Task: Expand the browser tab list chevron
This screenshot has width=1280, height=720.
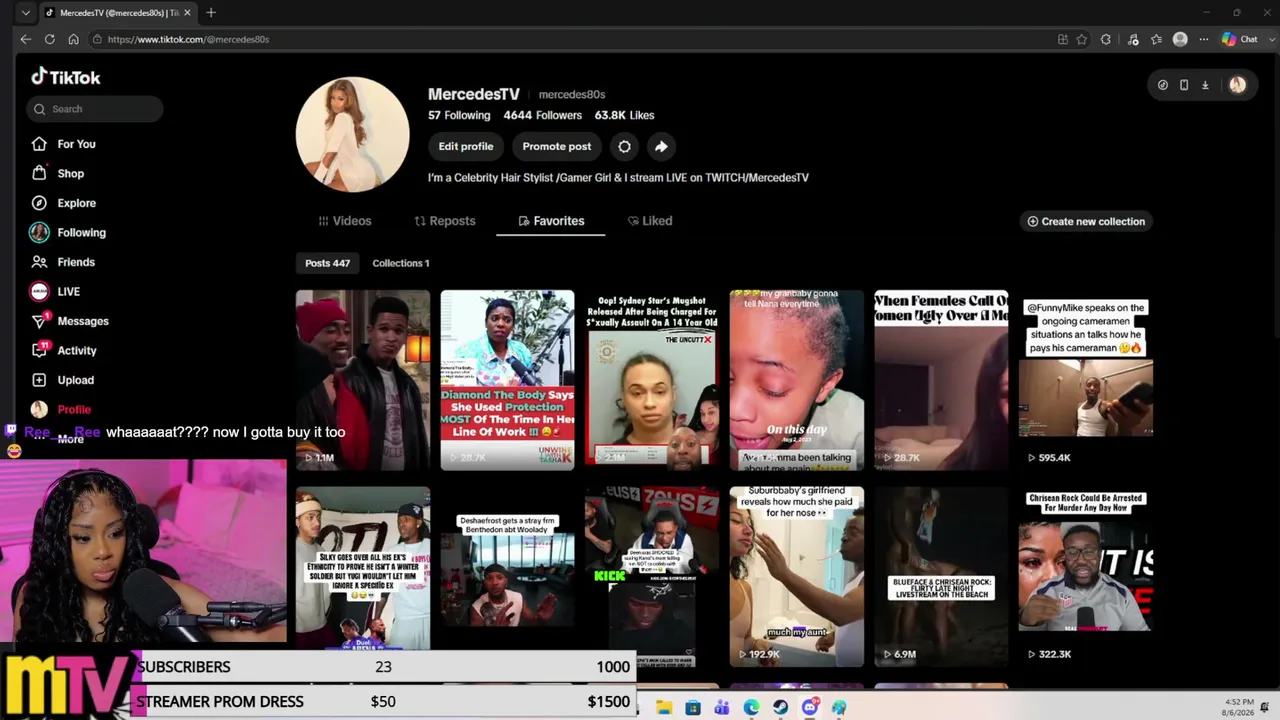Action: pos(26,13)
